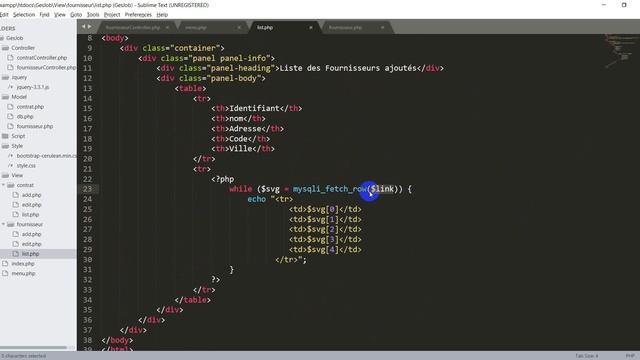Go to next tab with right arrow
640x360 pixels.
tap(90, 27)
